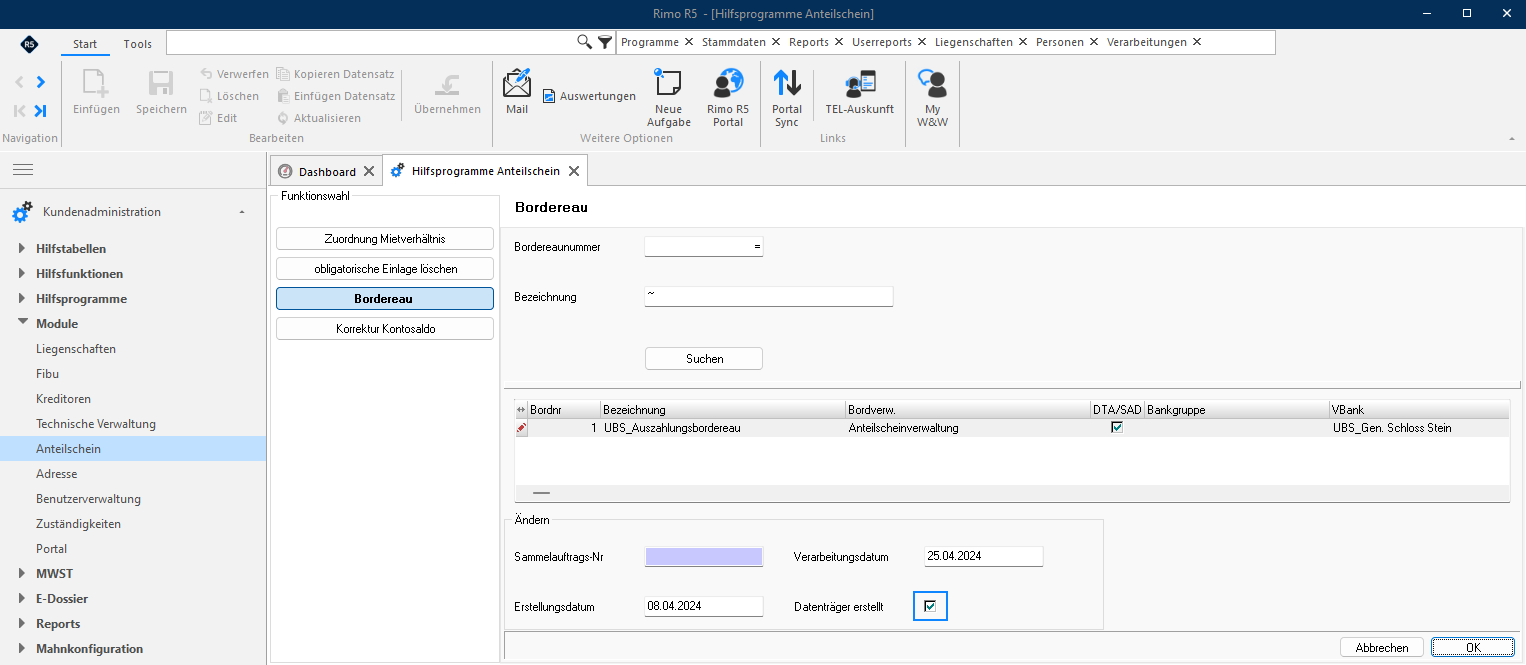The height and width of the screenshot is (665, 1526).
Task: Open Rimo R5 Portal
Action: [x=728, y=98]
